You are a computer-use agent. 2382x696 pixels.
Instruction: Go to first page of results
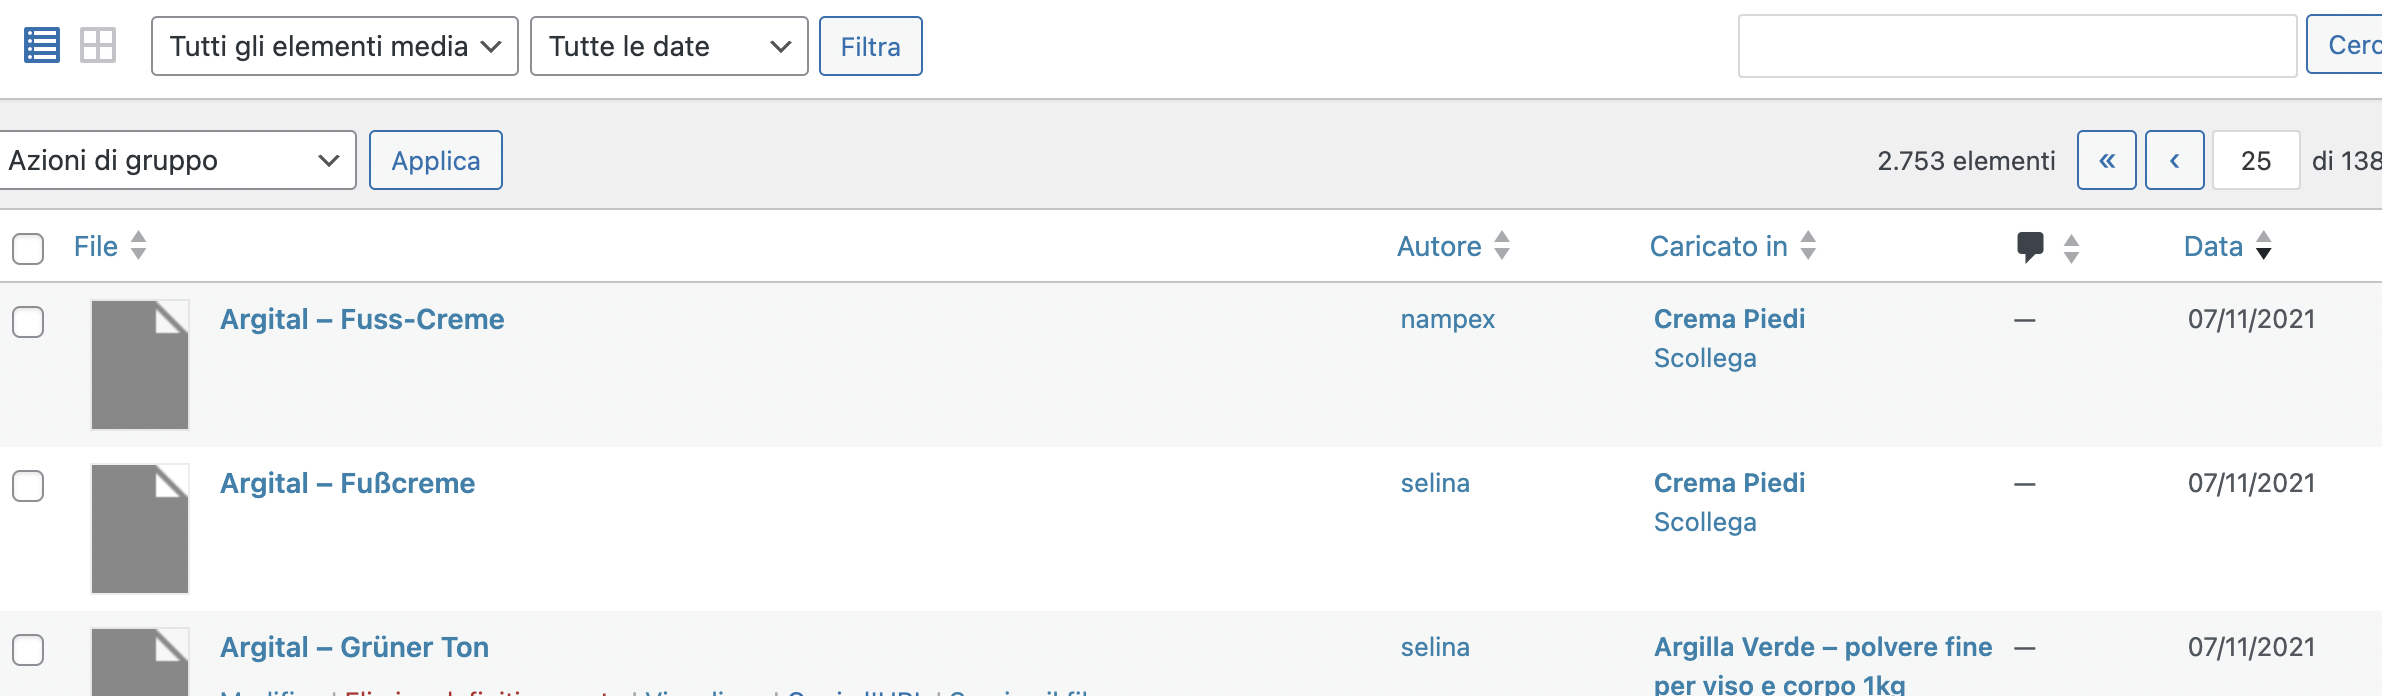2106,160
